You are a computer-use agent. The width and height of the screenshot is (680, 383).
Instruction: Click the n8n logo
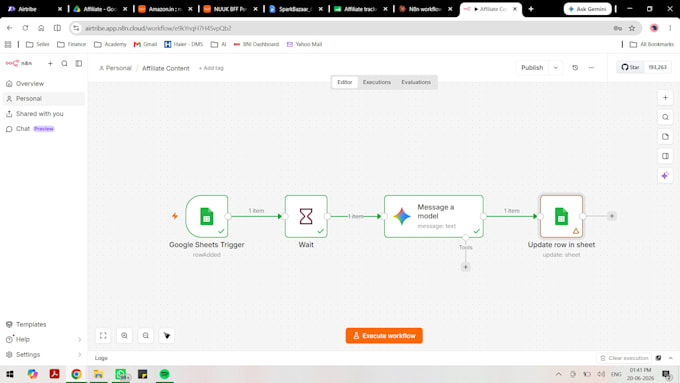pos(18,63)
